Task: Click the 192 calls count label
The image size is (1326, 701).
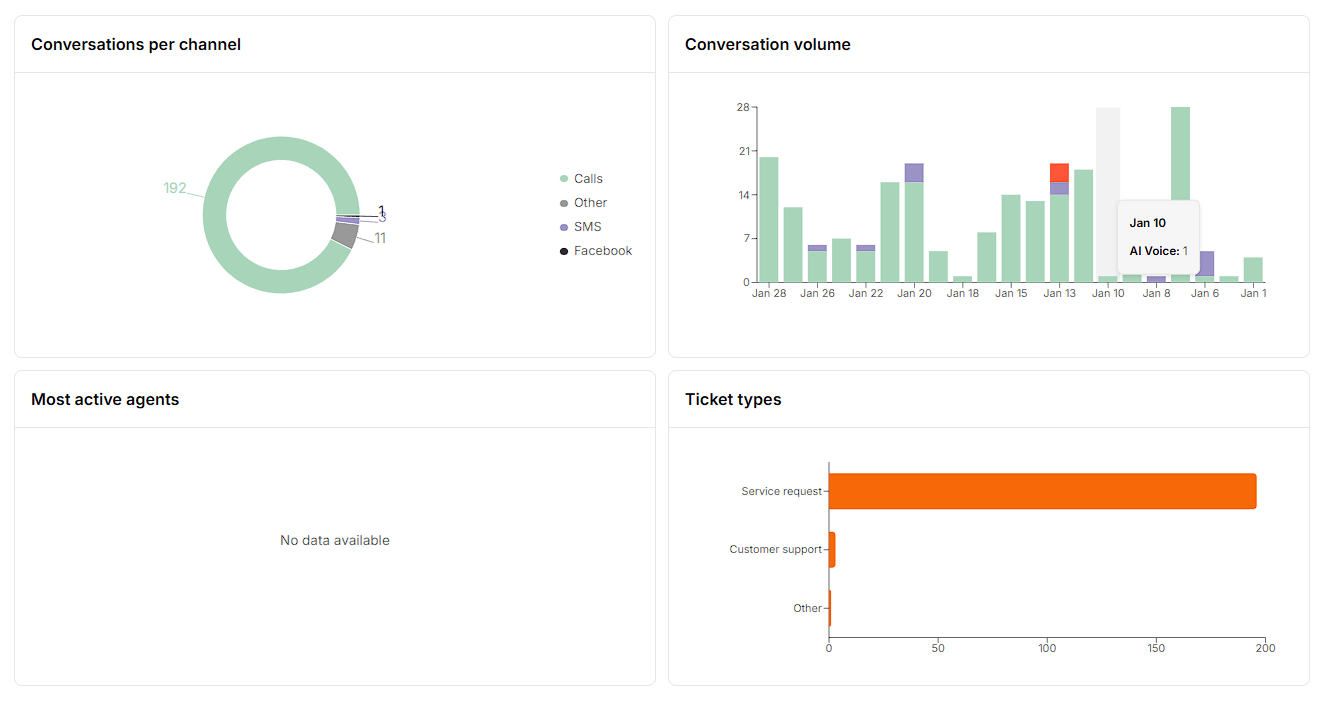Action: (x=175, y=188)
